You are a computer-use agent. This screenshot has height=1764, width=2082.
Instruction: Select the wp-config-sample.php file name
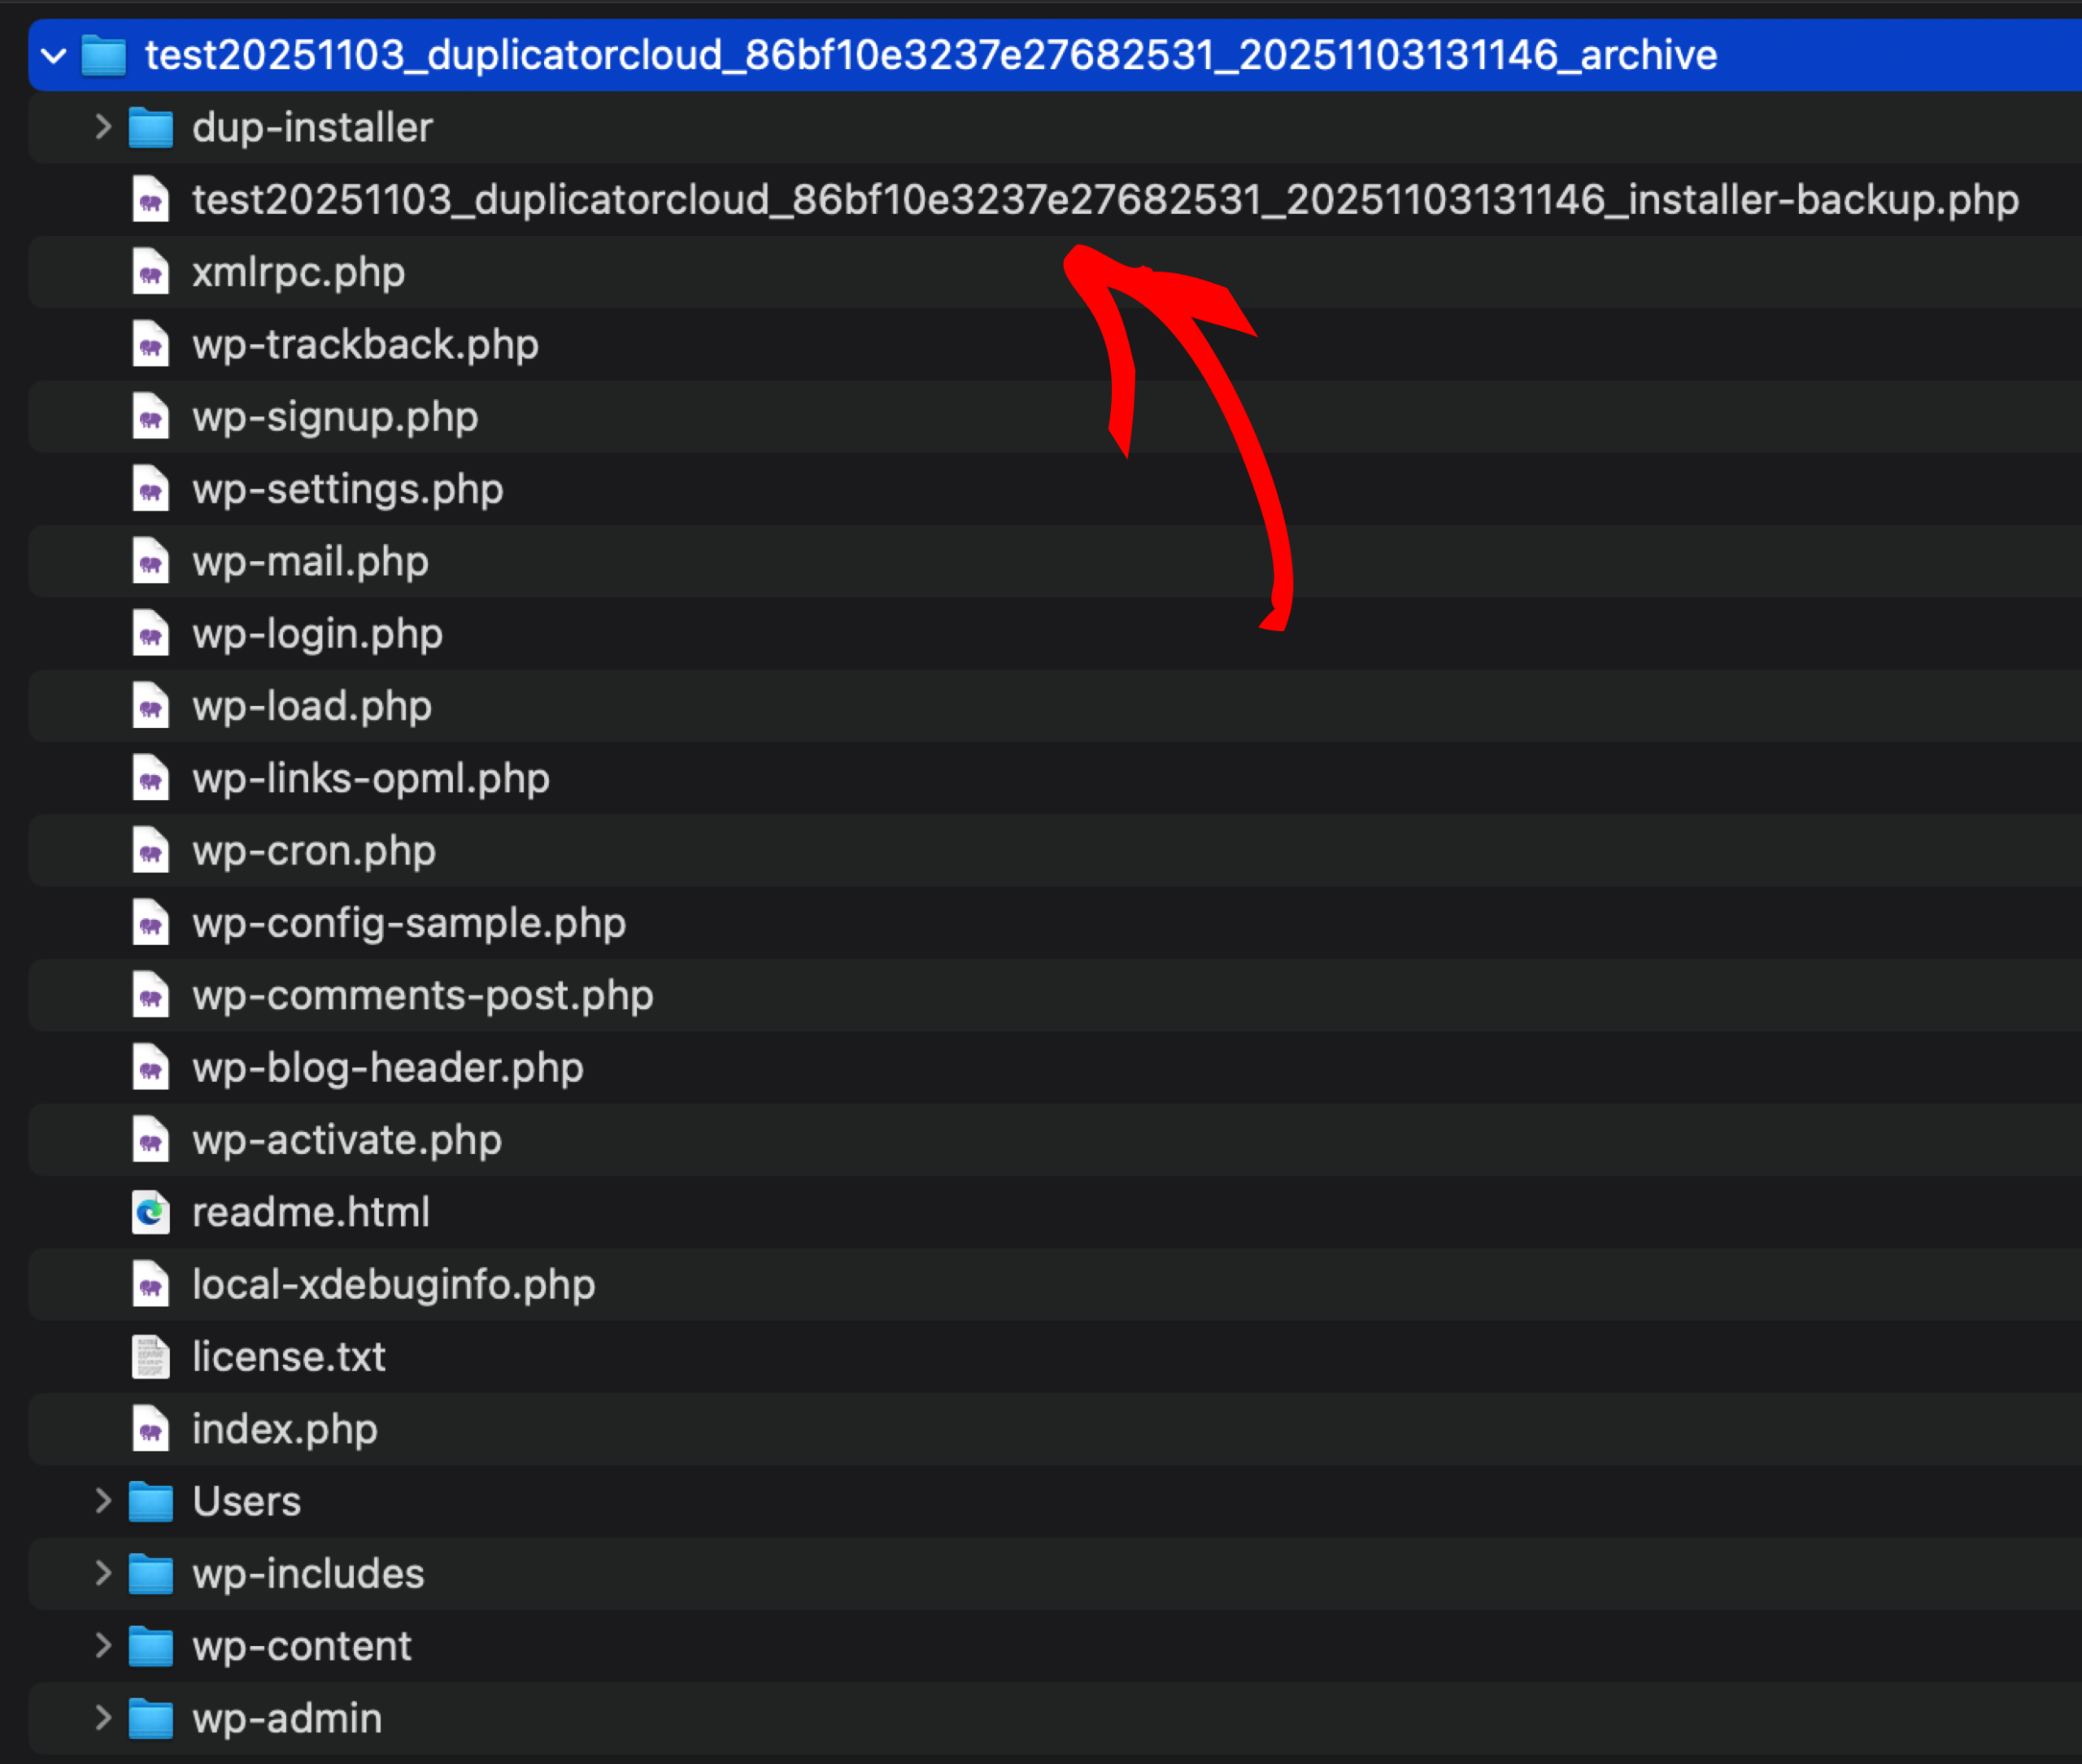[x=408, y=922]
